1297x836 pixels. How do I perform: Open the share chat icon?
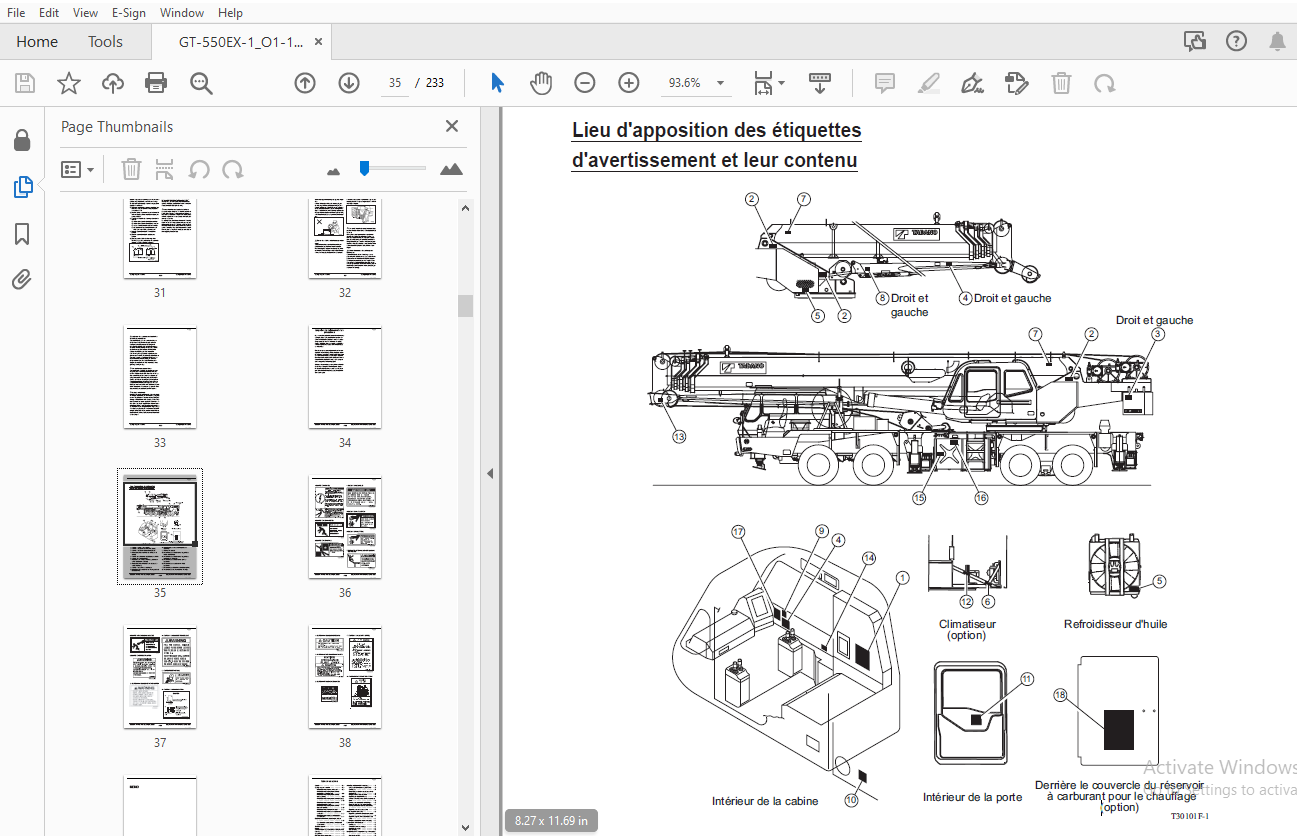point(1194,41)
